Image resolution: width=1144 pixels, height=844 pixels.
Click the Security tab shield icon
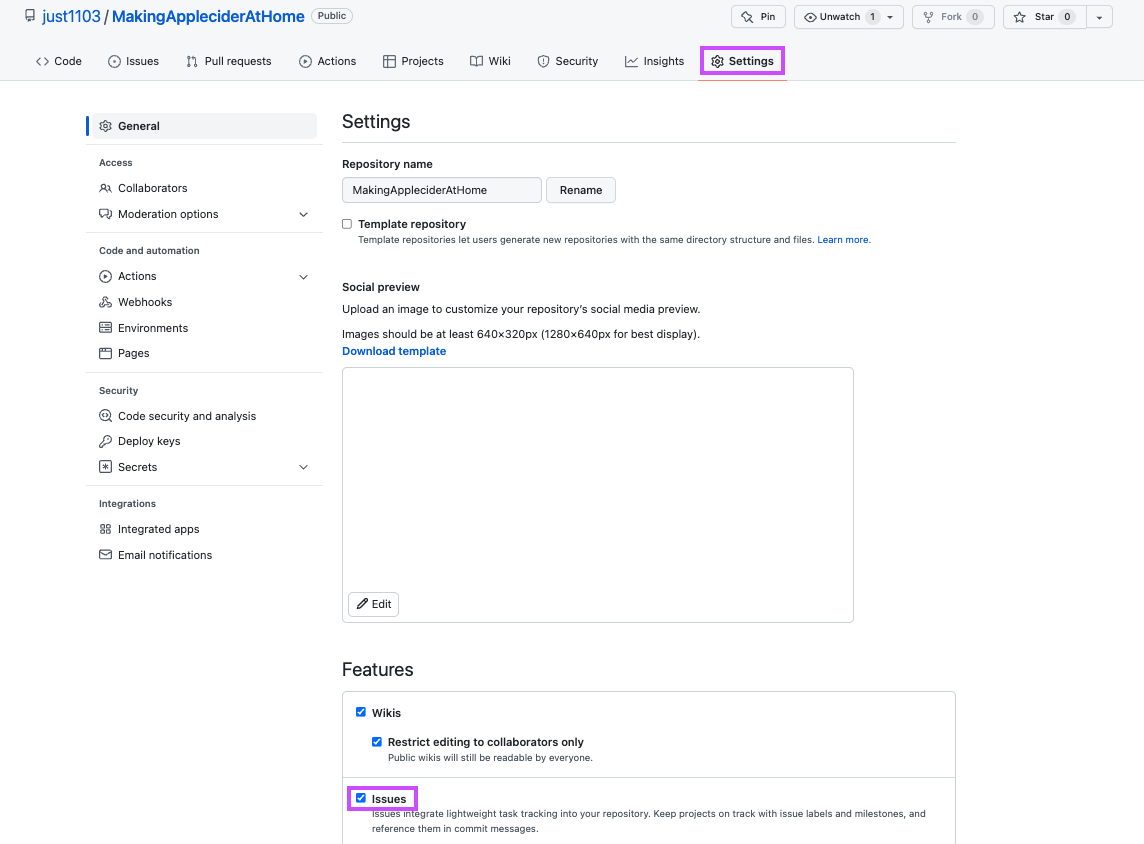(x=543, y=61)
